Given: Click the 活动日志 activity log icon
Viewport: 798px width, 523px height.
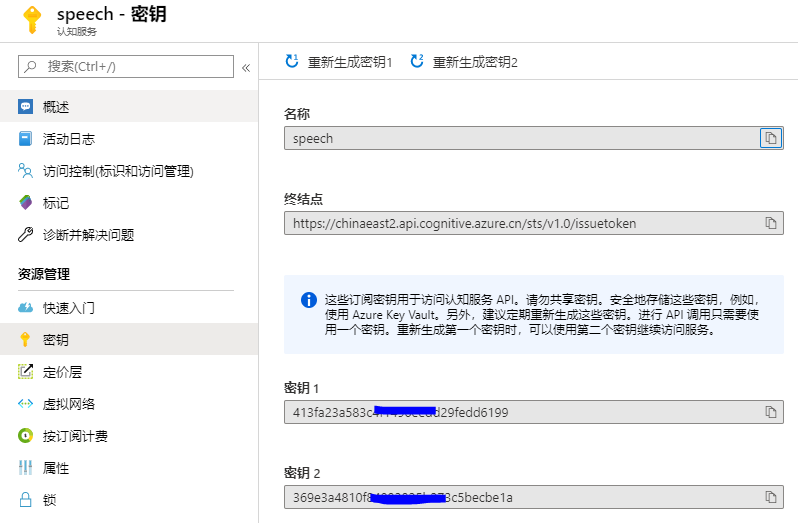Looking at the screenshot, I should pyautogui.click(x=25, y=139).
